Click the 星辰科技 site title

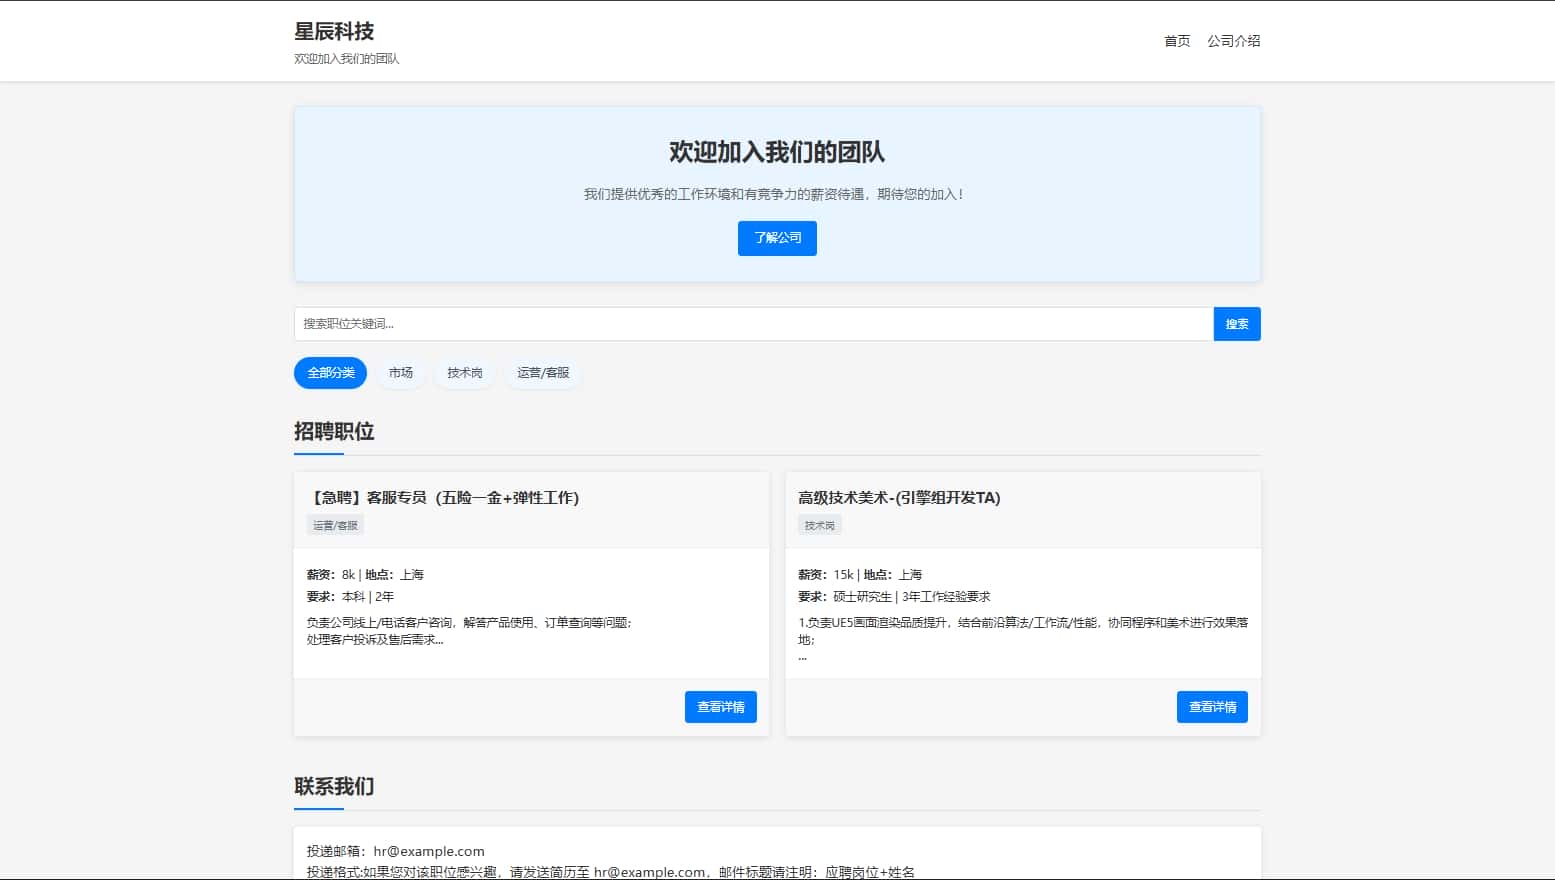(334, 31)
